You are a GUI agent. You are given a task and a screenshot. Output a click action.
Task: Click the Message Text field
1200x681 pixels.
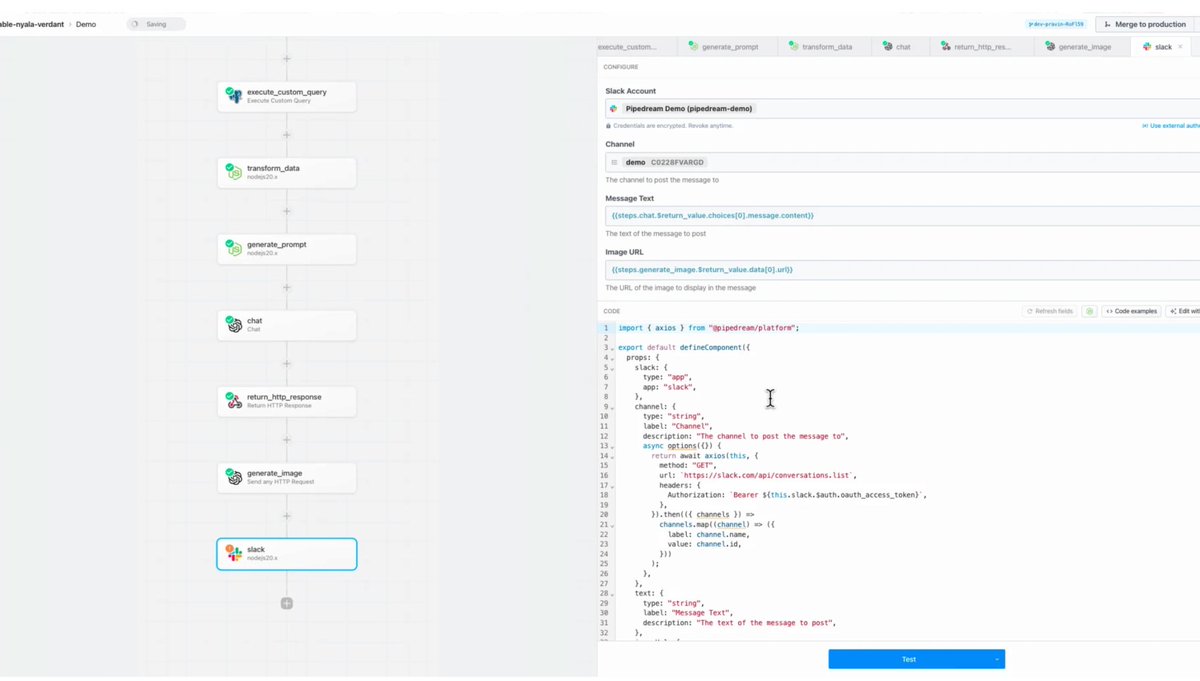point(902,215)
